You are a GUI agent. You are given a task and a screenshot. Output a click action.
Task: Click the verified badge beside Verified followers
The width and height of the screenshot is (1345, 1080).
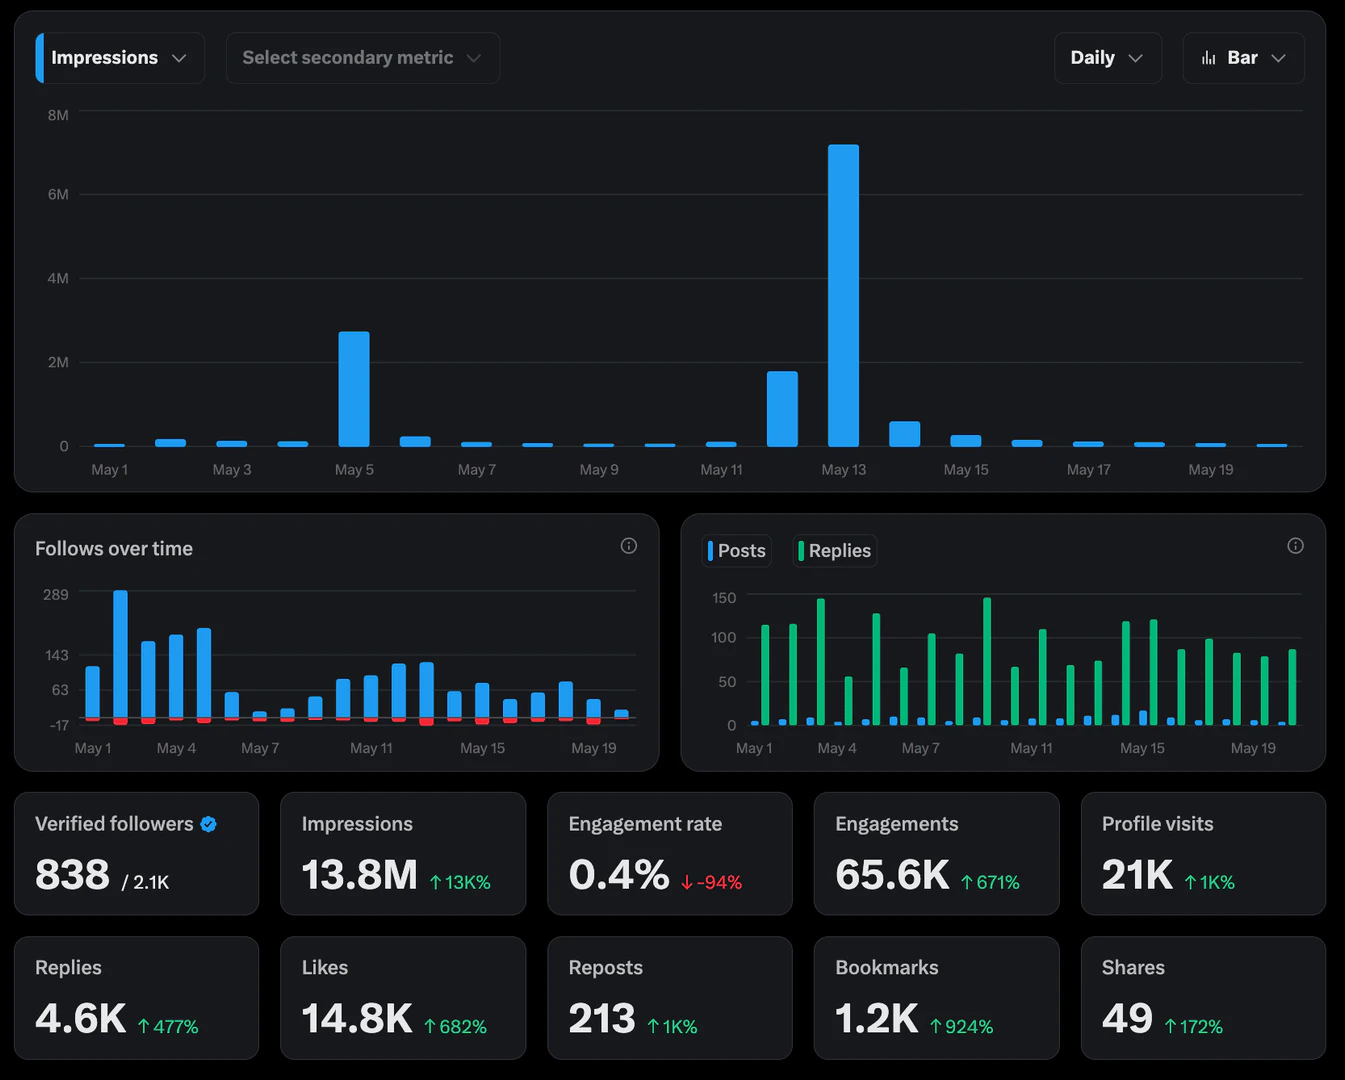(x=209, y=824)
